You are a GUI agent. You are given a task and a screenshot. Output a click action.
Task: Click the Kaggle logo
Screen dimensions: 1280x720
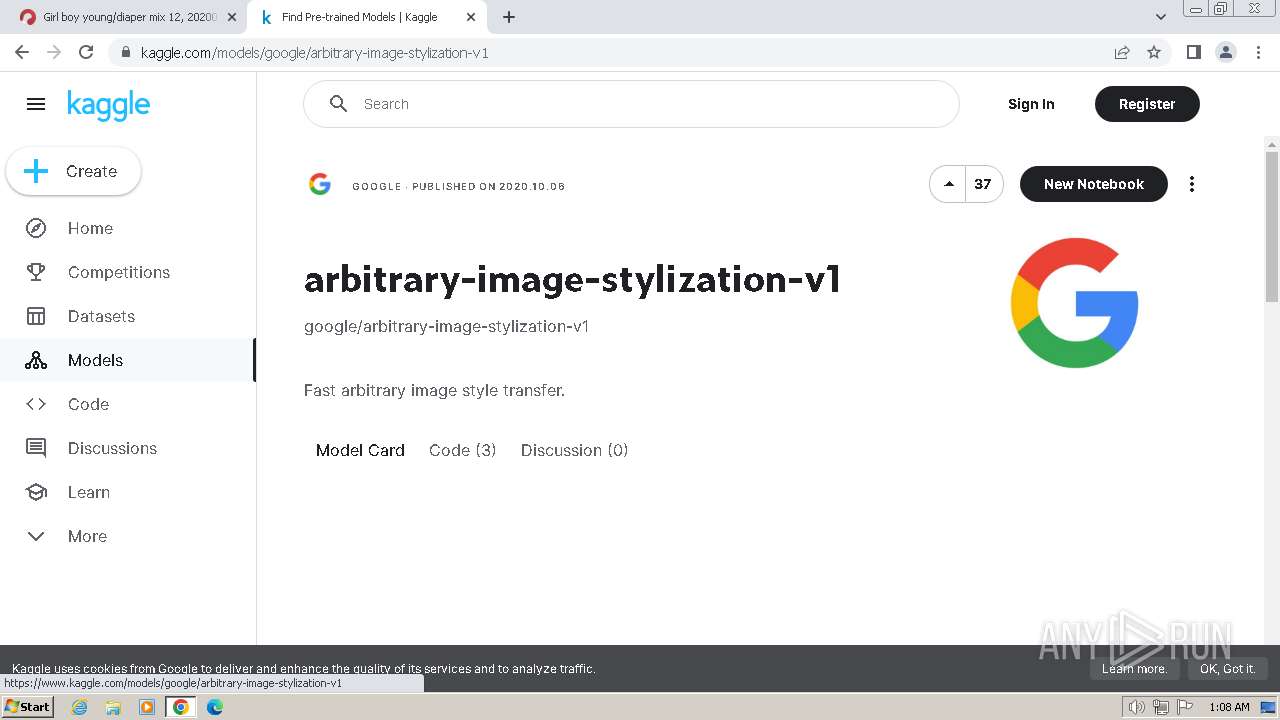[x=108, y=105]
